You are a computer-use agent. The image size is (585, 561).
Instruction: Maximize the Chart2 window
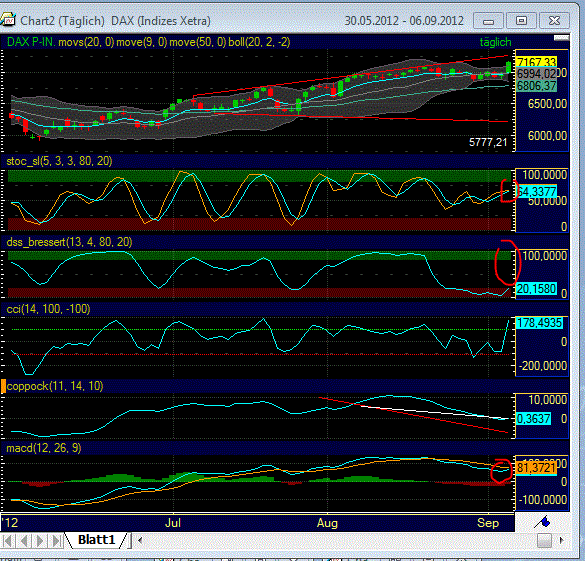pos(522,21)
